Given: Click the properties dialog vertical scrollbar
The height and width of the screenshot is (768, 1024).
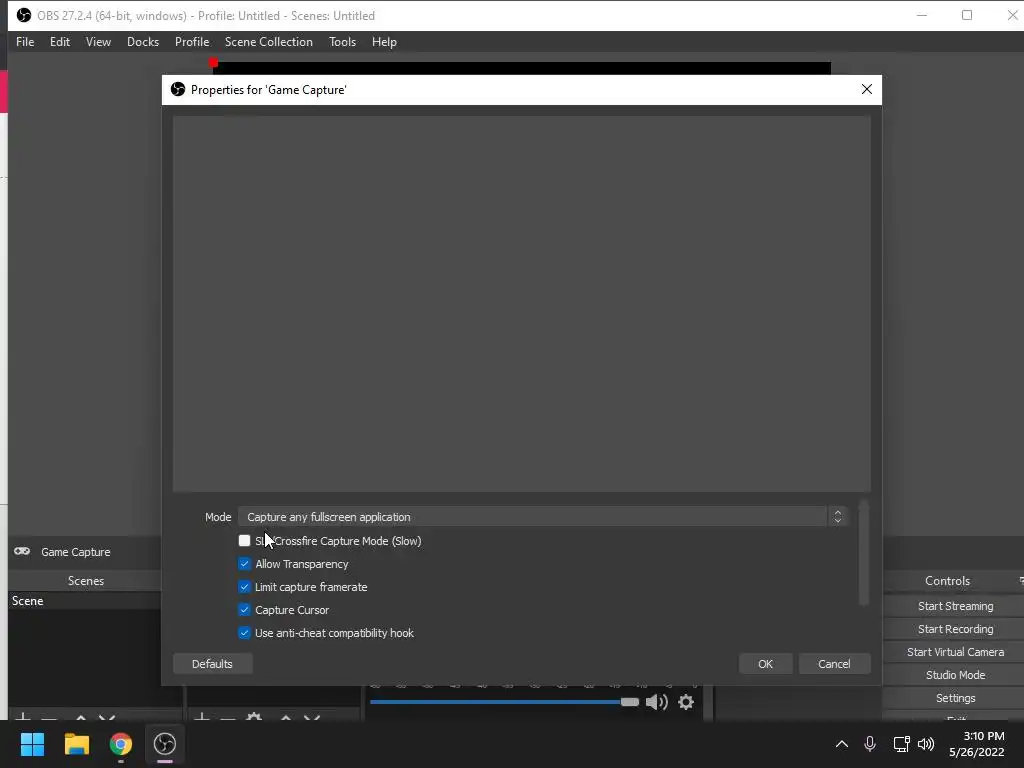Looking at the screenshot, I should tap(863, 552).
